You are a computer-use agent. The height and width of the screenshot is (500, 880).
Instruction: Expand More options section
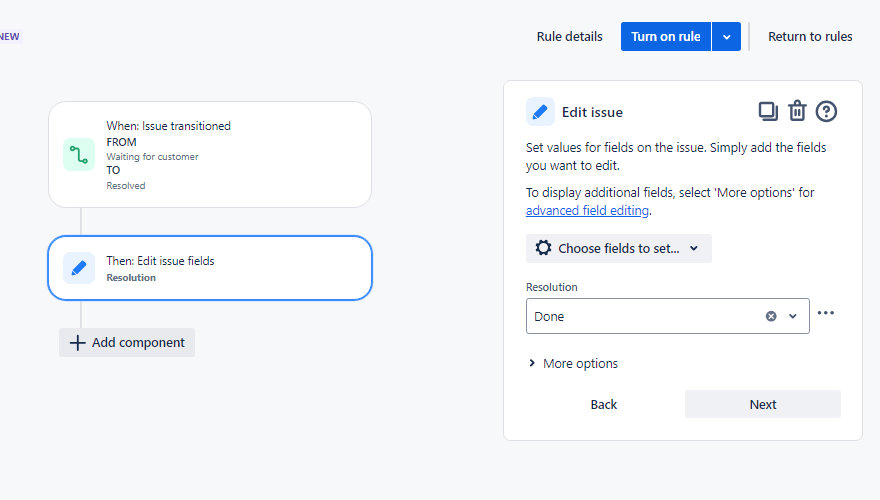point(573,364)
